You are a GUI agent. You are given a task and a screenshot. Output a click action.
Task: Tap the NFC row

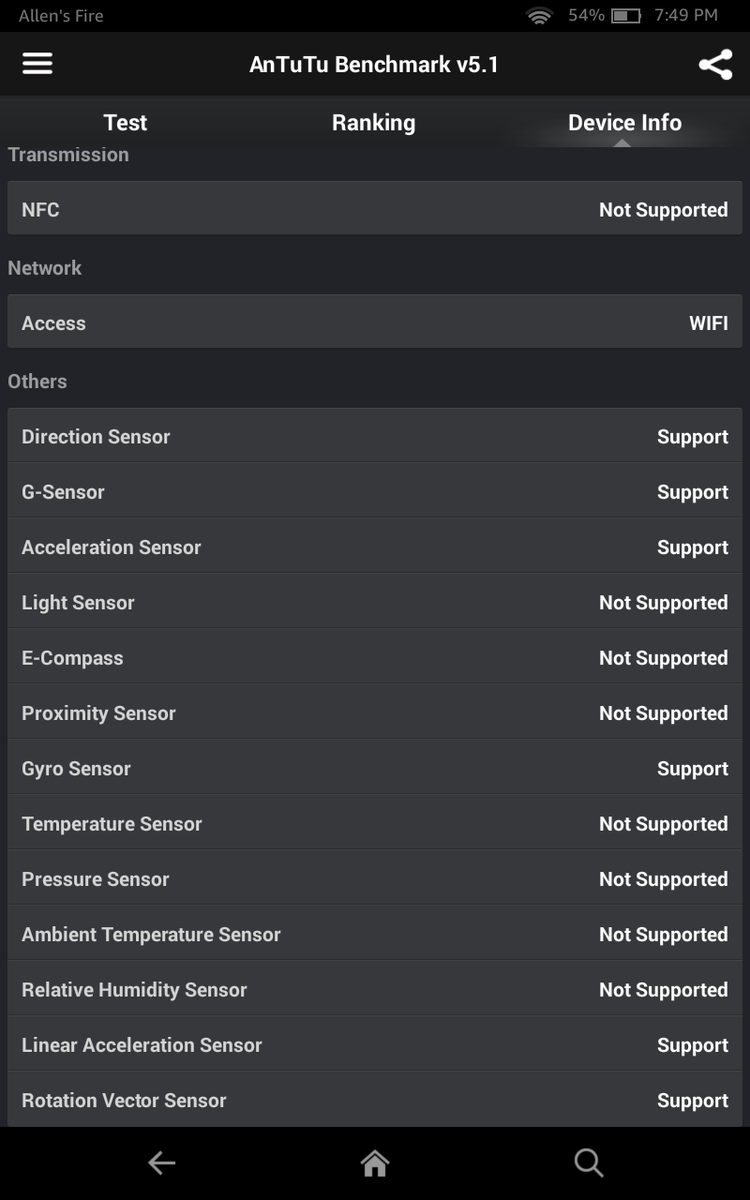coord(375,209)
